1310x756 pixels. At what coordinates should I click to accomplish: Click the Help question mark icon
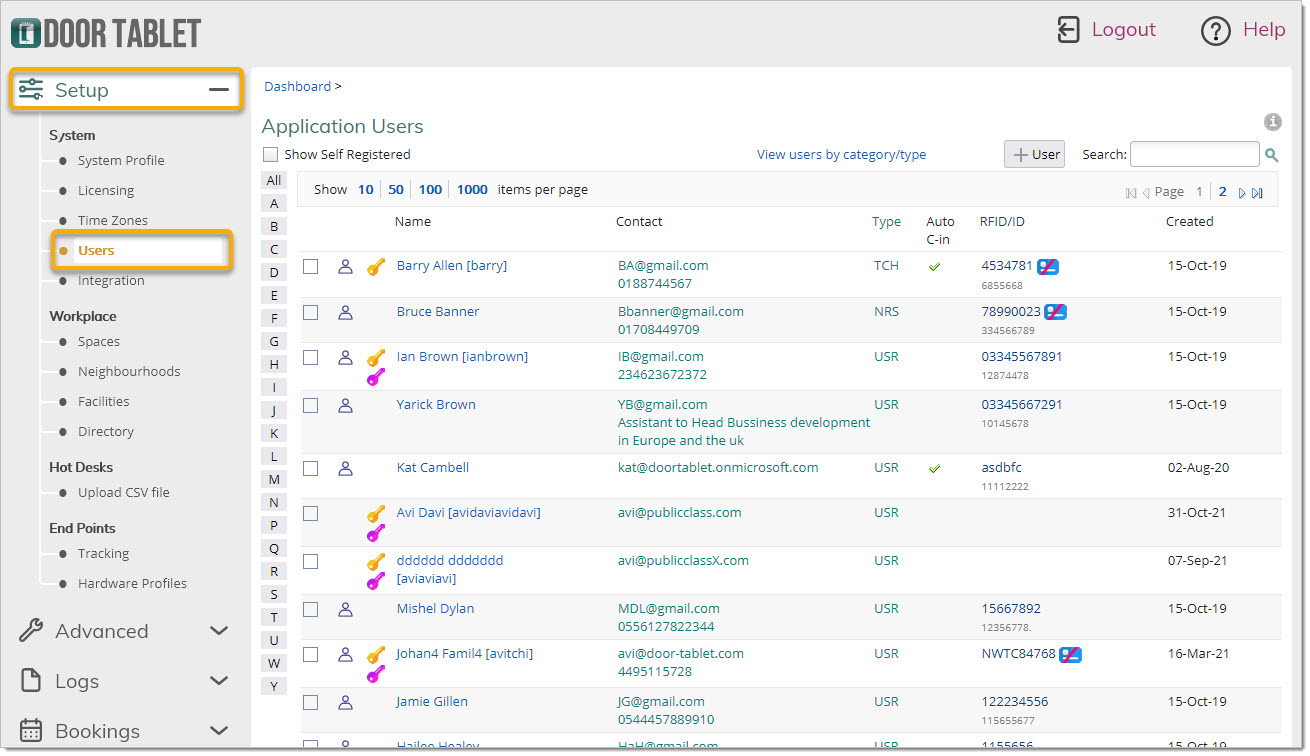(1214, 31)
